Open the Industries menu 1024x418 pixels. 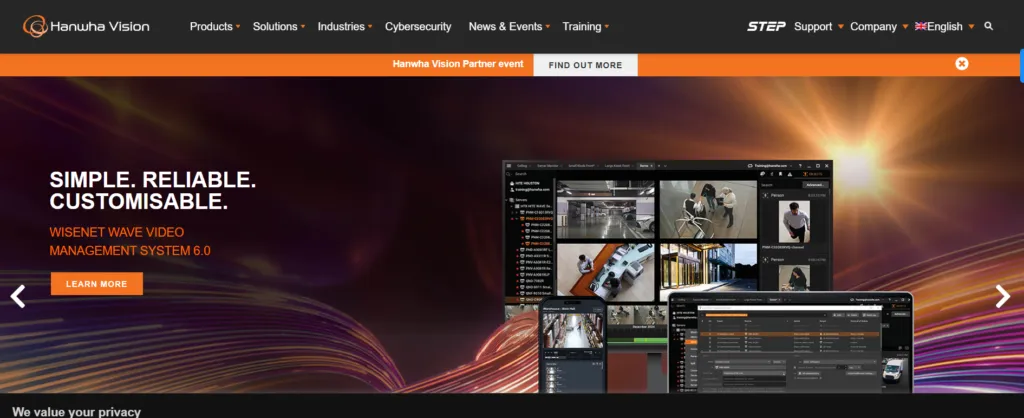tap(345, 27)
